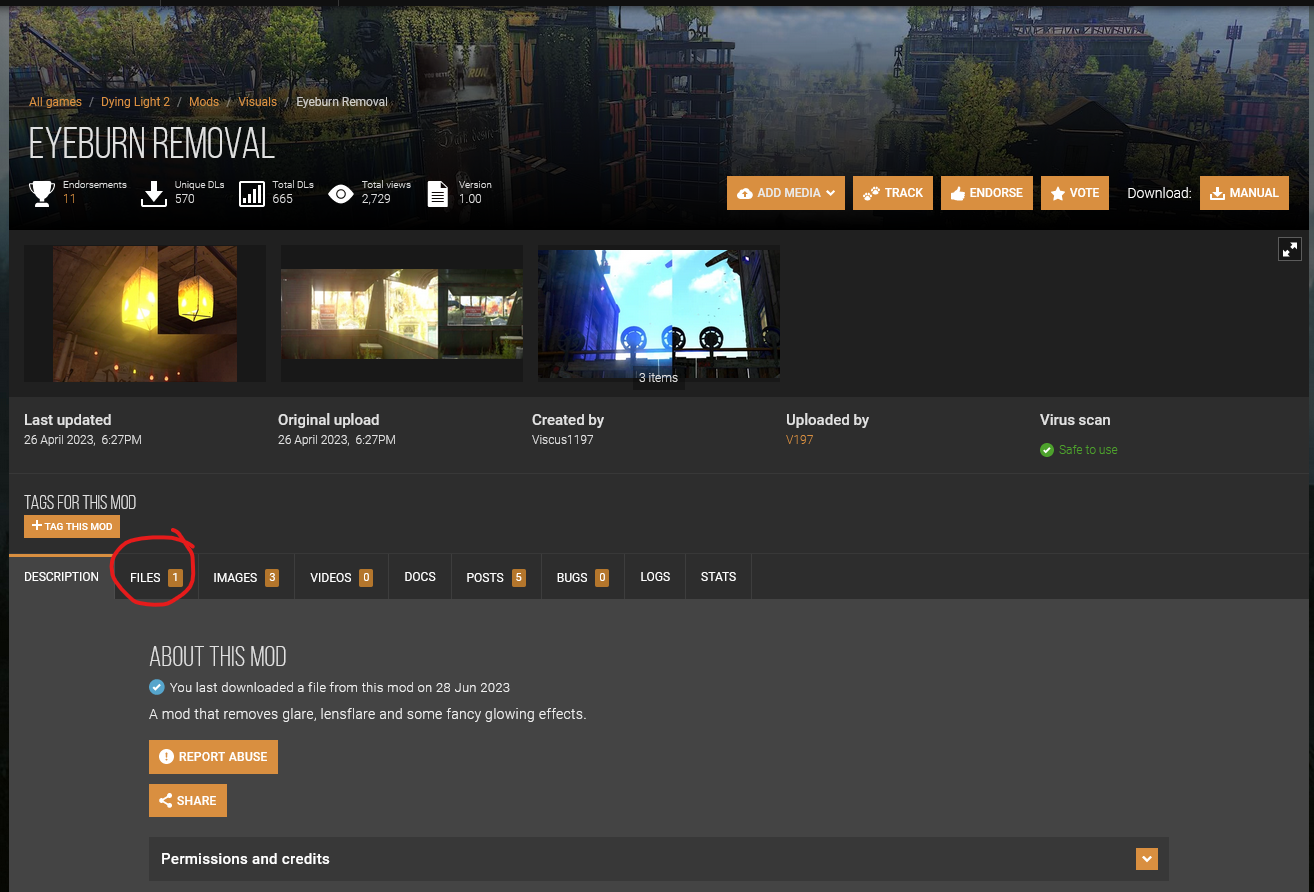Click the About This Mod heading
The image size is (1314, 892).
(218, 656)
